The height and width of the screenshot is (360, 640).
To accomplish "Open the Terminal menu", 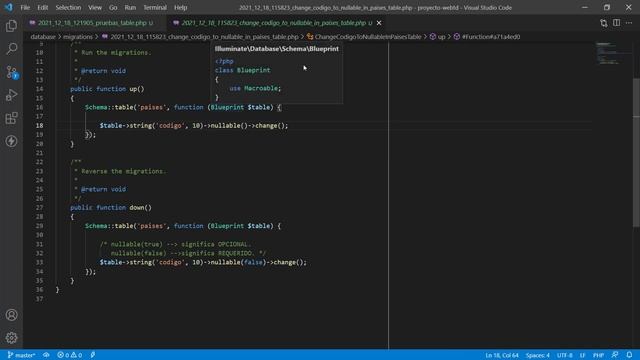I will 155,7.
